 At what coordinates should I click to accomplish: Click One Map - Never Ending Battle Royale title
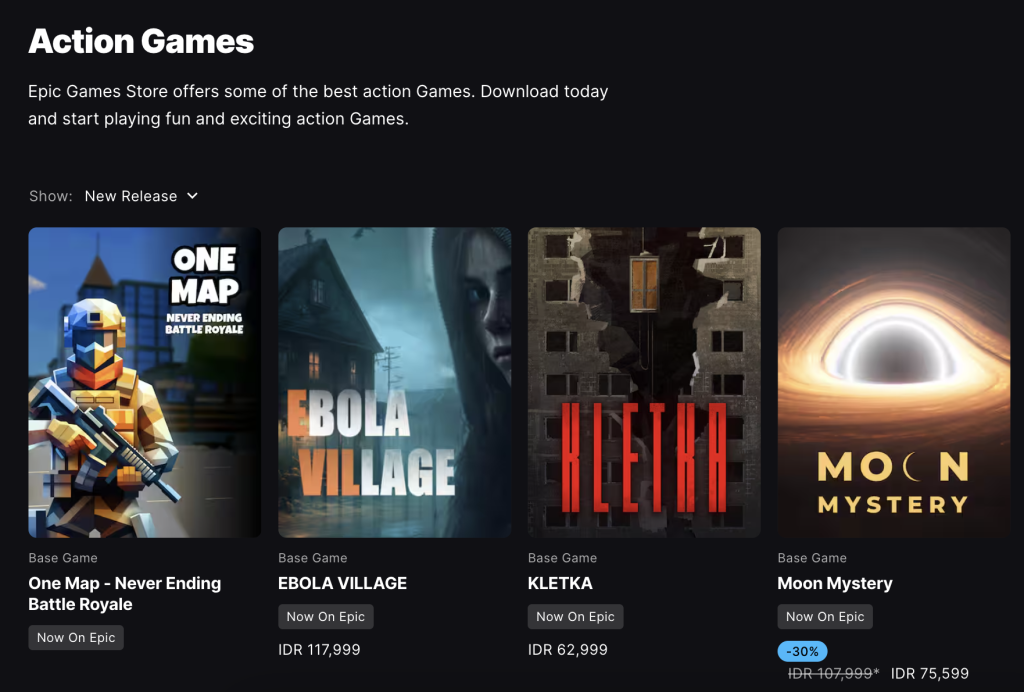125,593
